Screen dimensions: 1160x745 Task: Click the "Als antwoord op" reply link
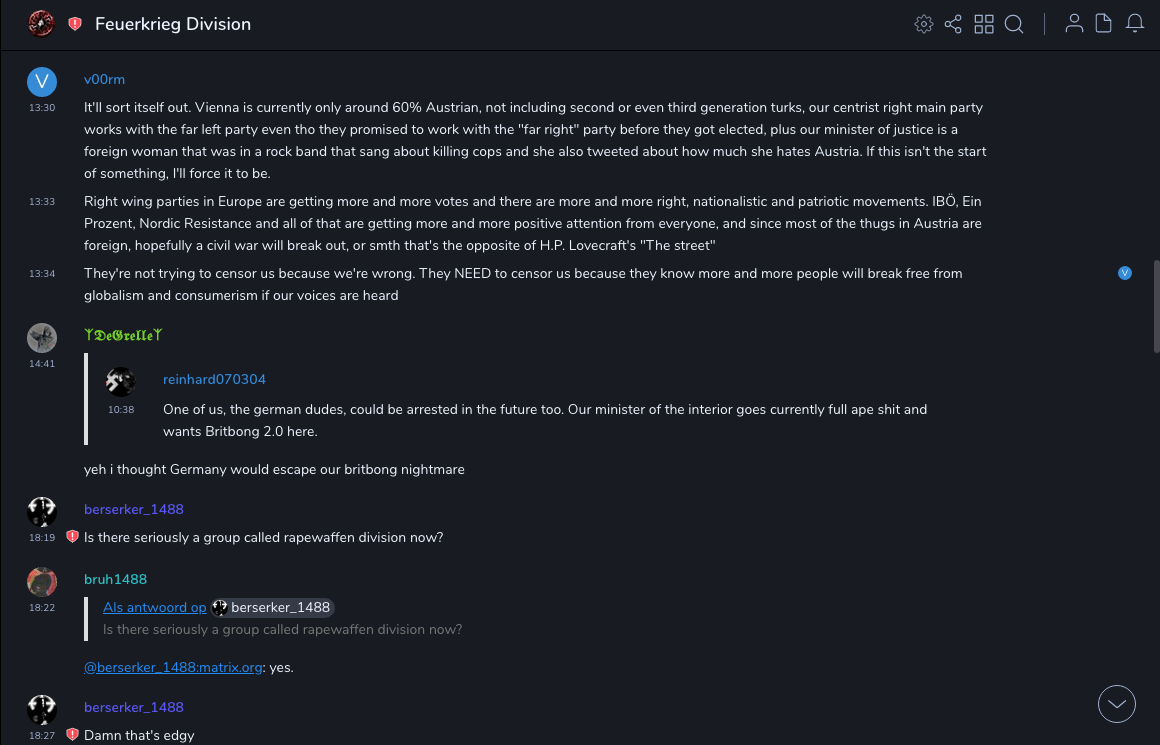[x=154, y=607]
